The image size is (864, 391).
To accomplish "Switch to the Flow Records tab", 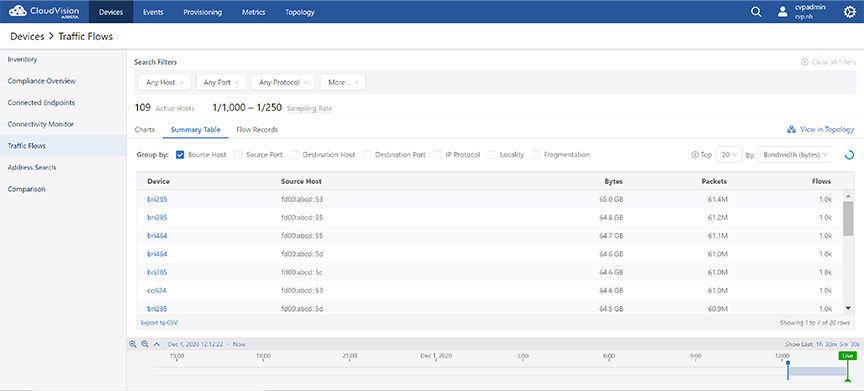I will pos(257,130).
